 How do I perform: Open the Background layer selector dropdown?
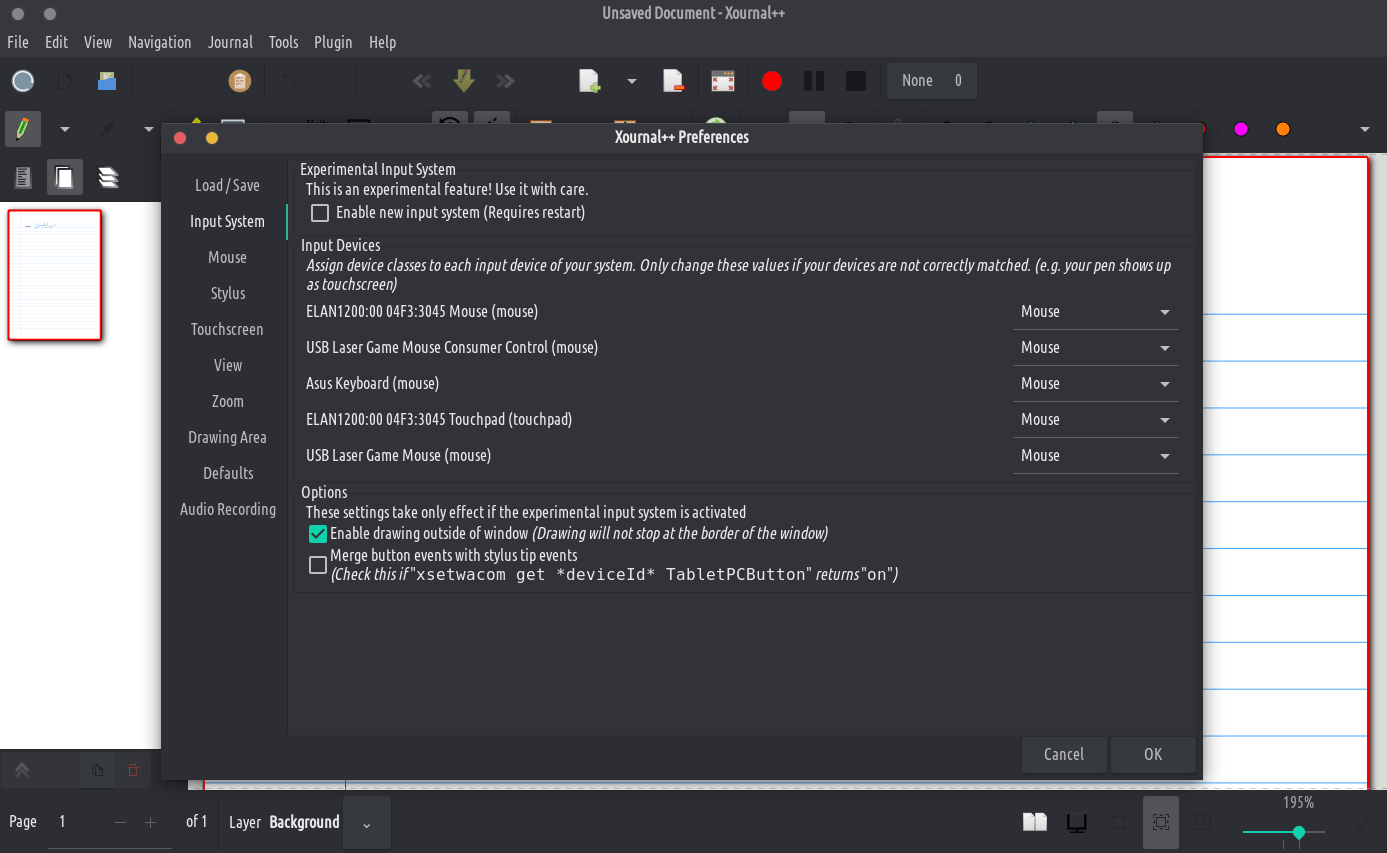[366, 823]
